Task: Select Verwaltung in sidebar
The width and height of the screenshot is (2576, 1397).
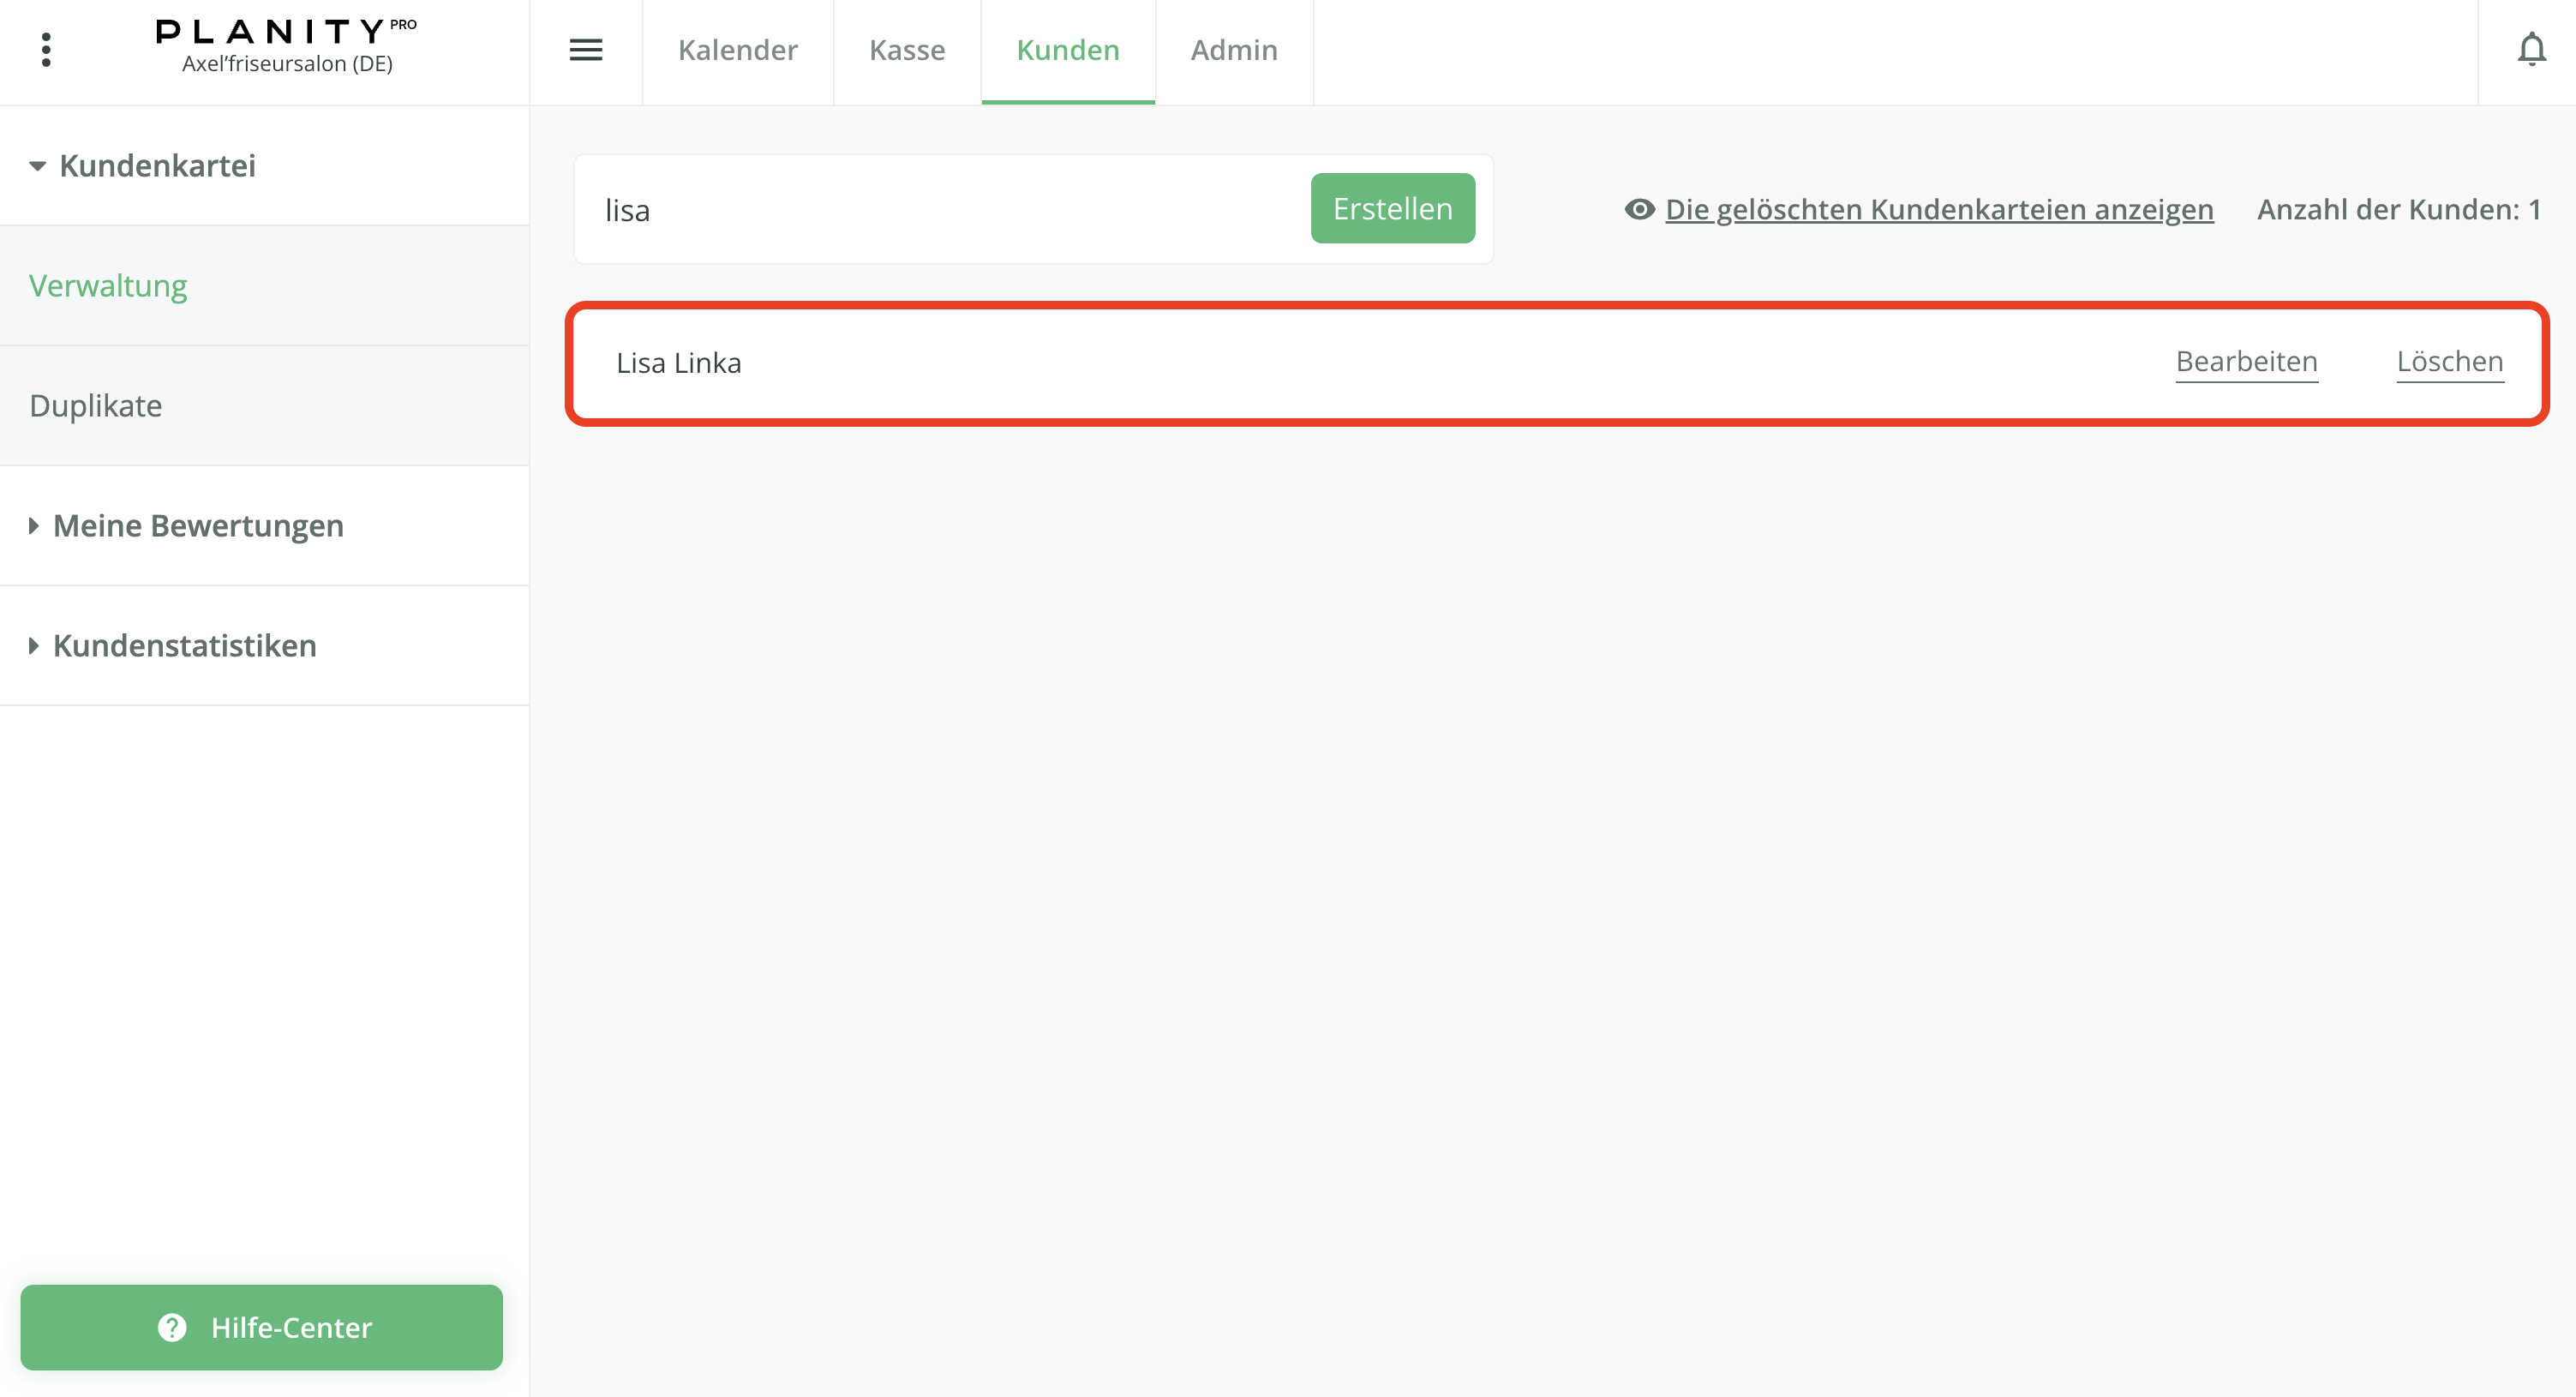Action: 108,286
